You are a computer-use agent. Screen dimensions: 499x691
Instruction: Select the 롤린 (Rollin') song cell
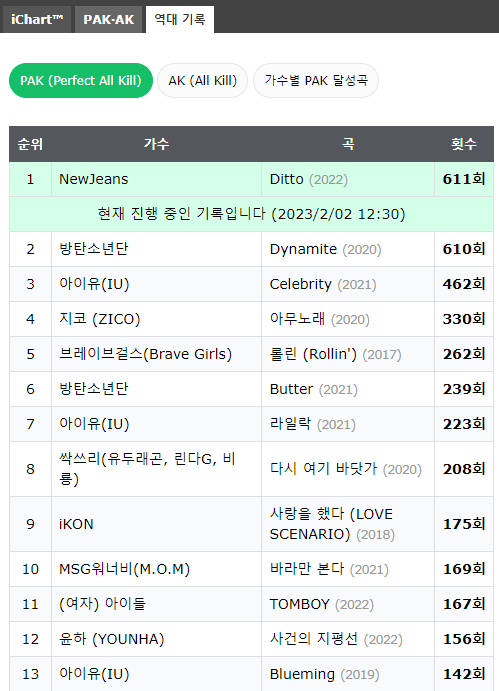tap(348, 354)
